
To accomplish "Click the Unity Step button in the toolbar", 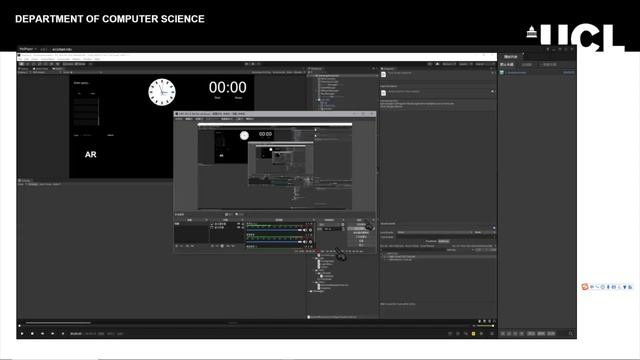I will click(258, 64).
